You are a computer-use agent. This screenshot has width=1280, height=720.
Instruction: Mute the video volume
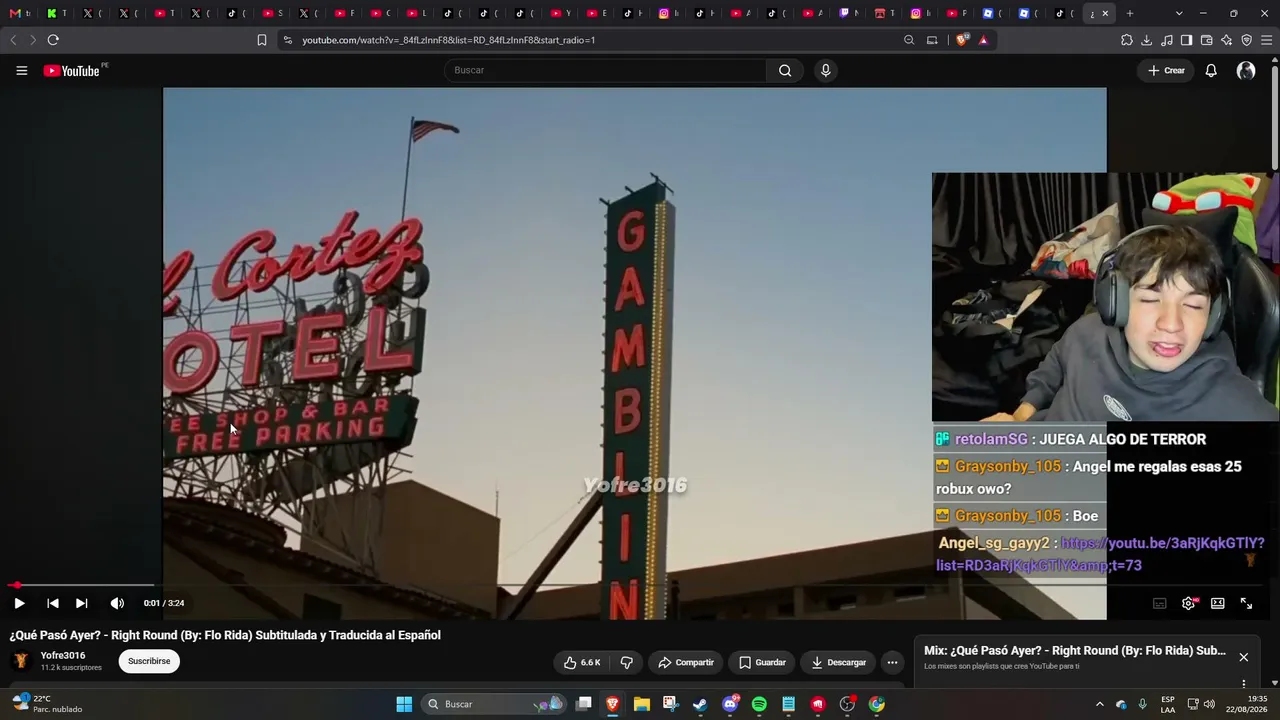117,603
